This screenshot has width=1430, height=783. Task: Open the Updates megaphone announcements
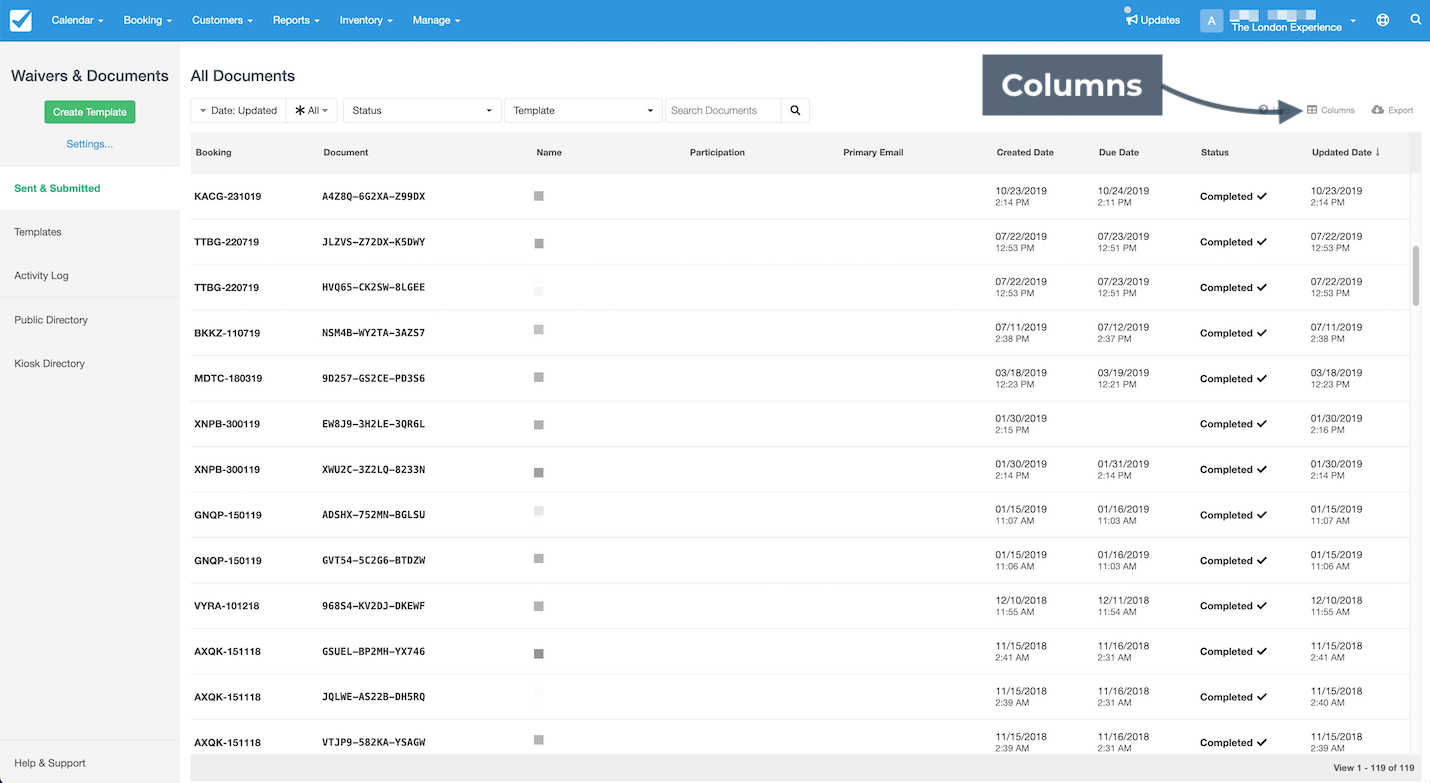coord(1152,20)
